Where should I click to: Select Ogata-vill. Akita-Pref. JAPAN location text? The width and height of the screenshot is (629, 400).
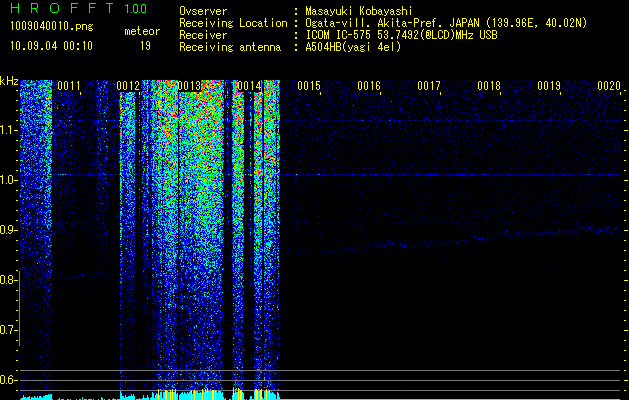(446, 23)
